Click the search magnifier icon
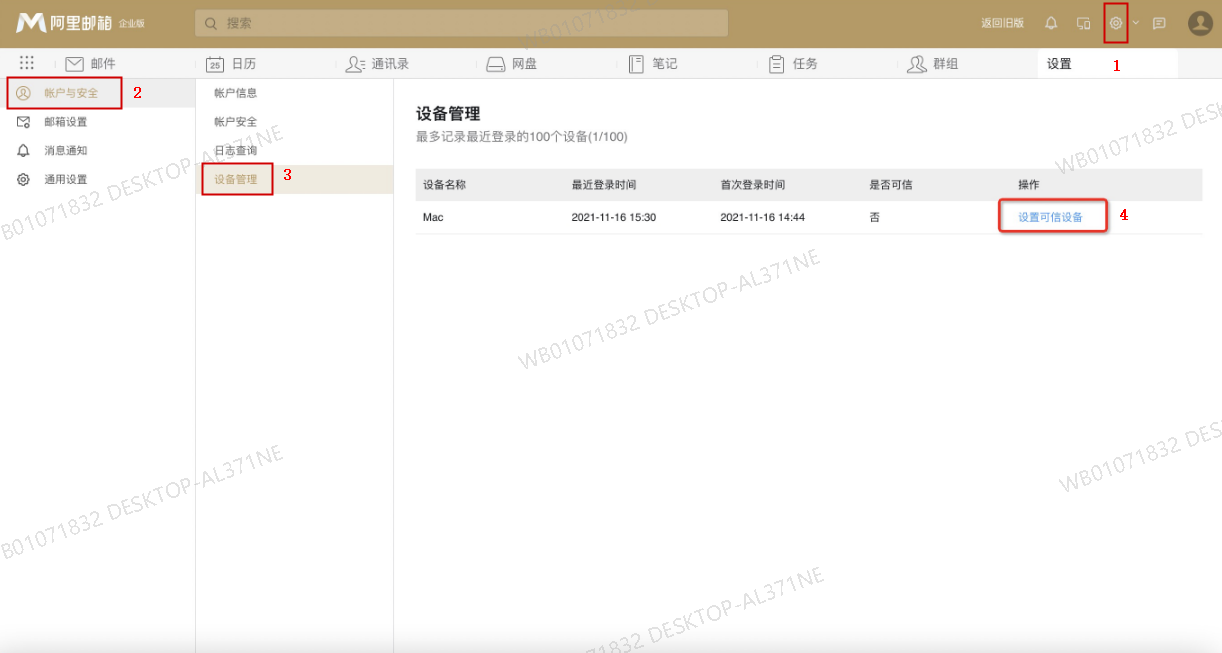 click(211, 23)
